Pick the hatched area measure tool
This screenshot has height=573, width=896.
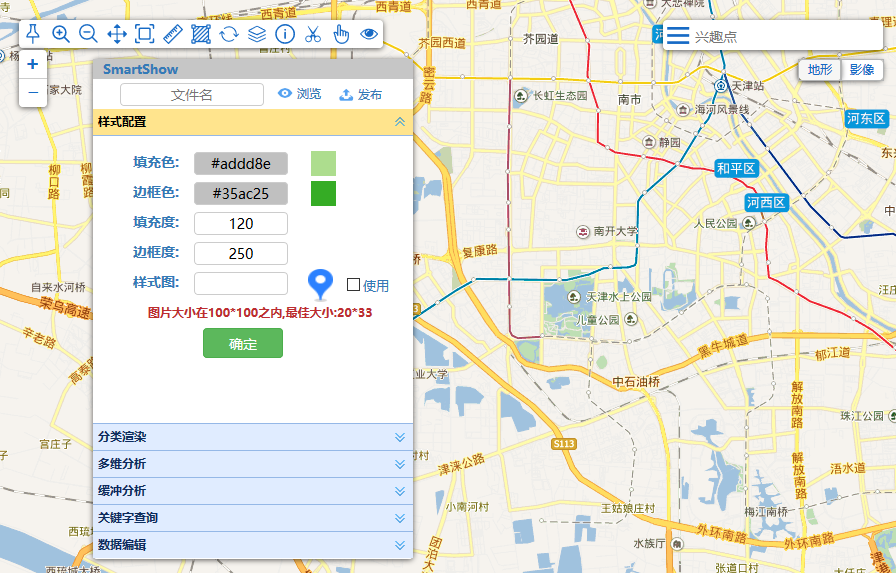(x=201, y=34)
